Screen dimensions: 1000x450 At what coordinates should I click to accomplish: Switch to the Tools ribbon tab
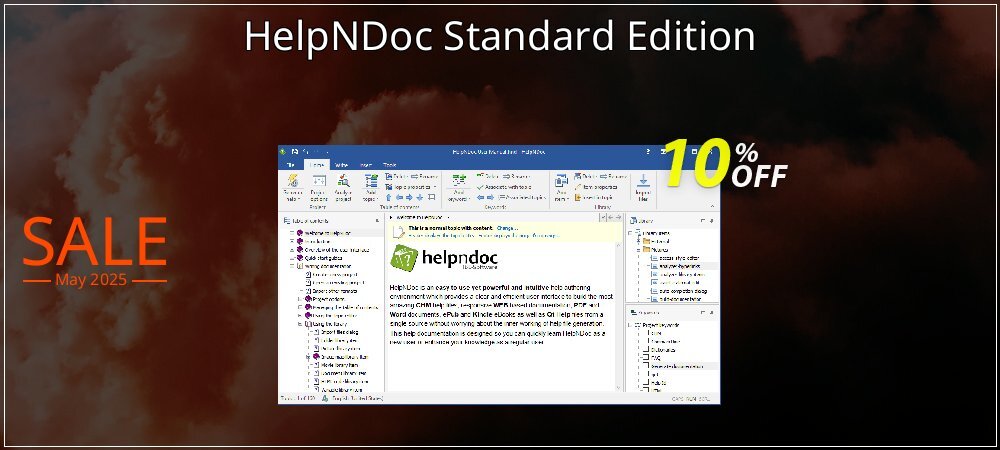pos(389,165)
